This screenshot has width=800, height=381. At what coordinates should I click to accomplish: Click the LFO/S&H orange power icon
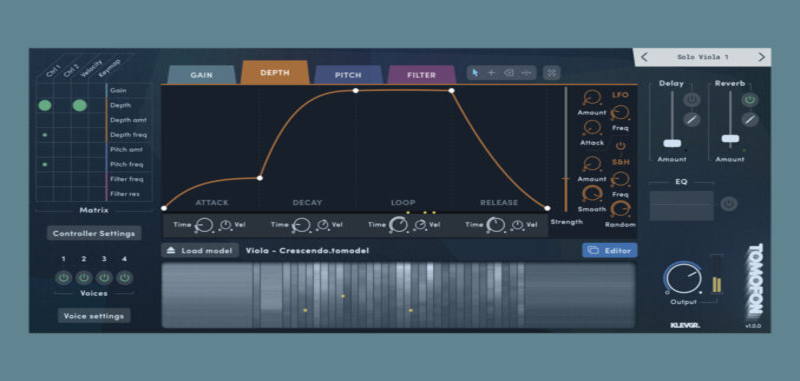tap(620, 146)
